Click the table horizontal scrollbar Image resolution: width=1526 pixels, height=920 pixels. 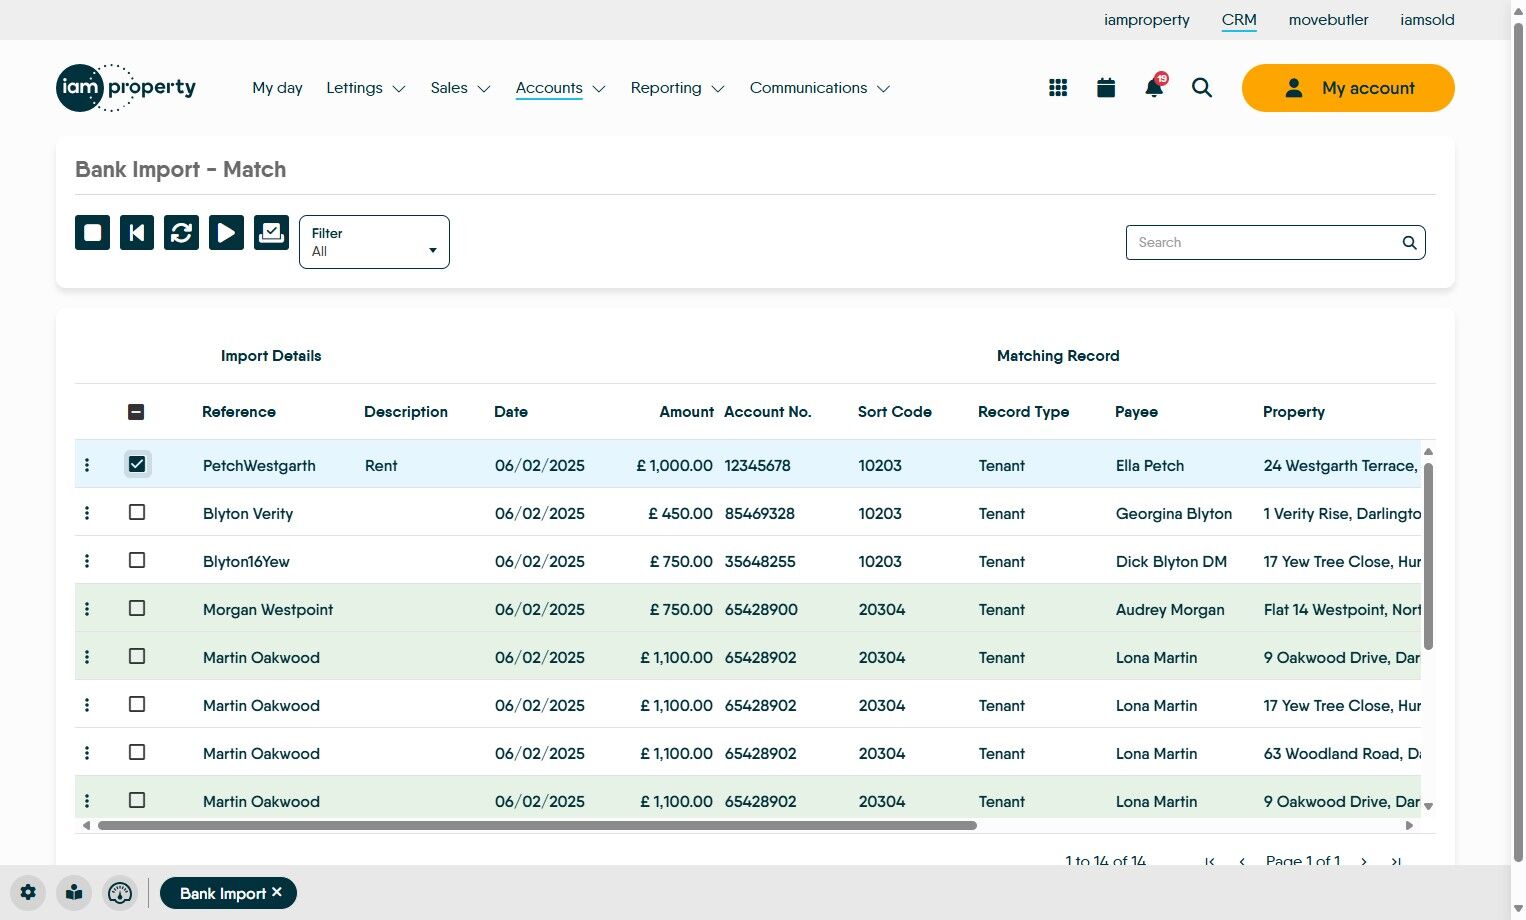[537, 826]
